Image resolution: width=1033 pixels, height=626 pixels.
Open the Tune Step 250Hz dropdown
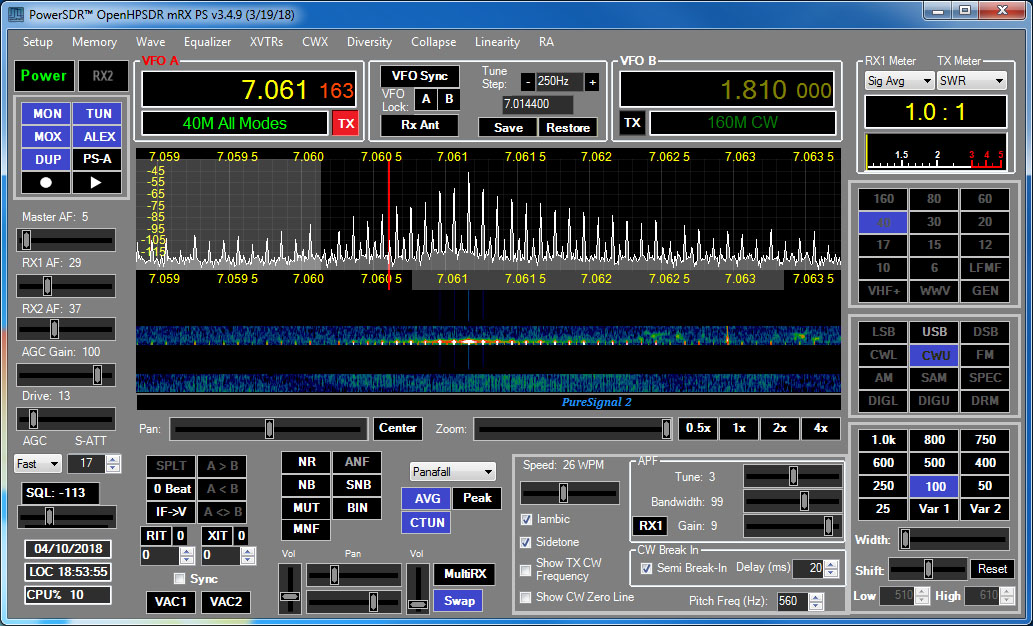(559, 82)
